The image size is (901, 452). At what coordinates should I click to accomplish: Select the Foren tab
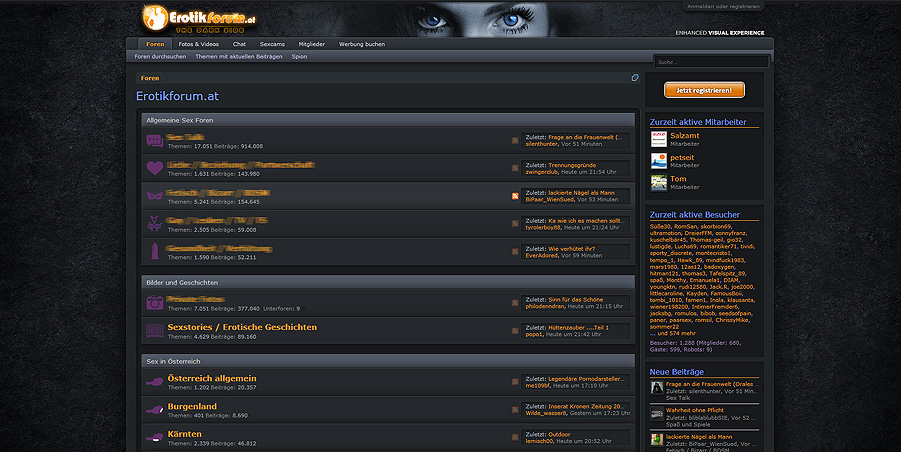[155, 44]
